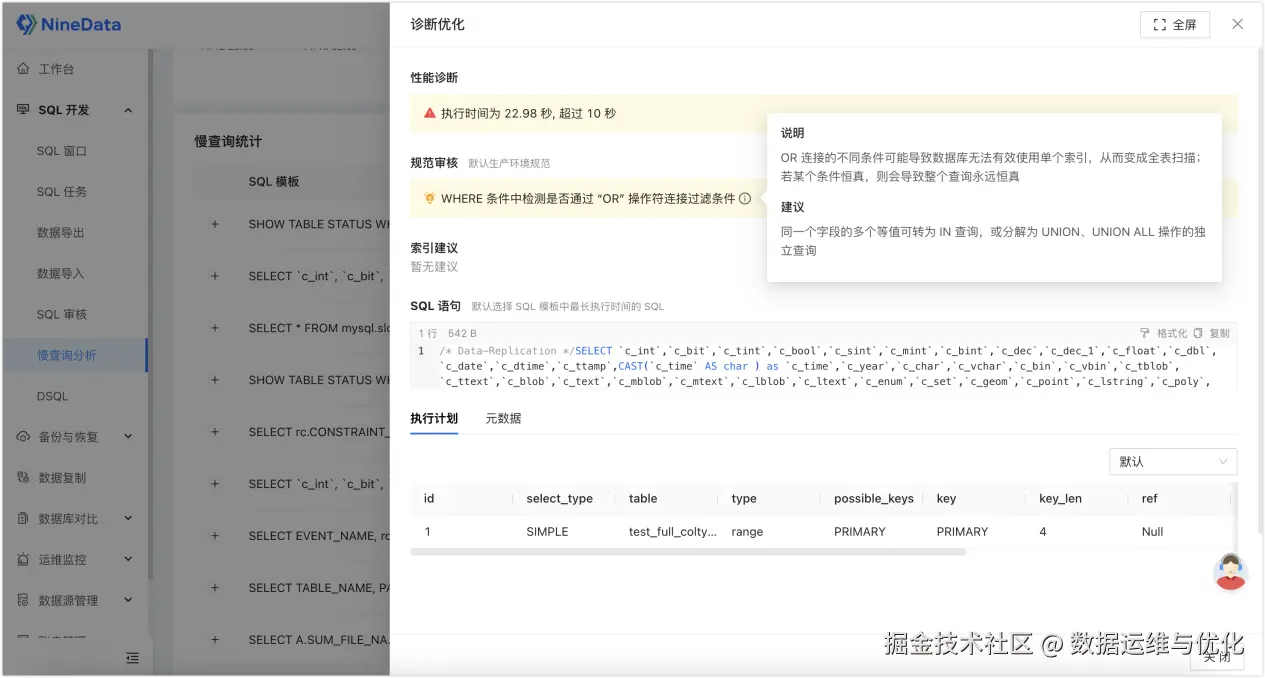The image size is (1265, 678).
Task: Click the 工作台 home icon
Action: (x=23, y=69)
